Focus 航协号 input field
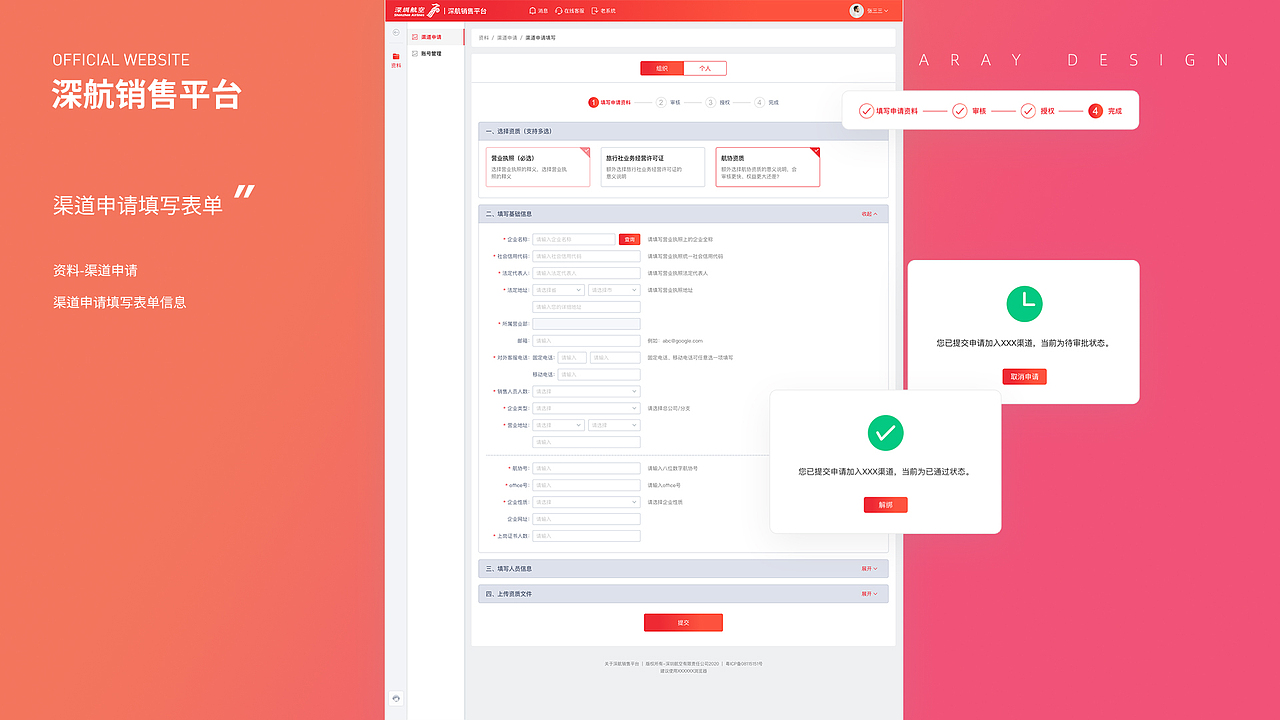The image size is (1280, 720). (x=586, y=468)
